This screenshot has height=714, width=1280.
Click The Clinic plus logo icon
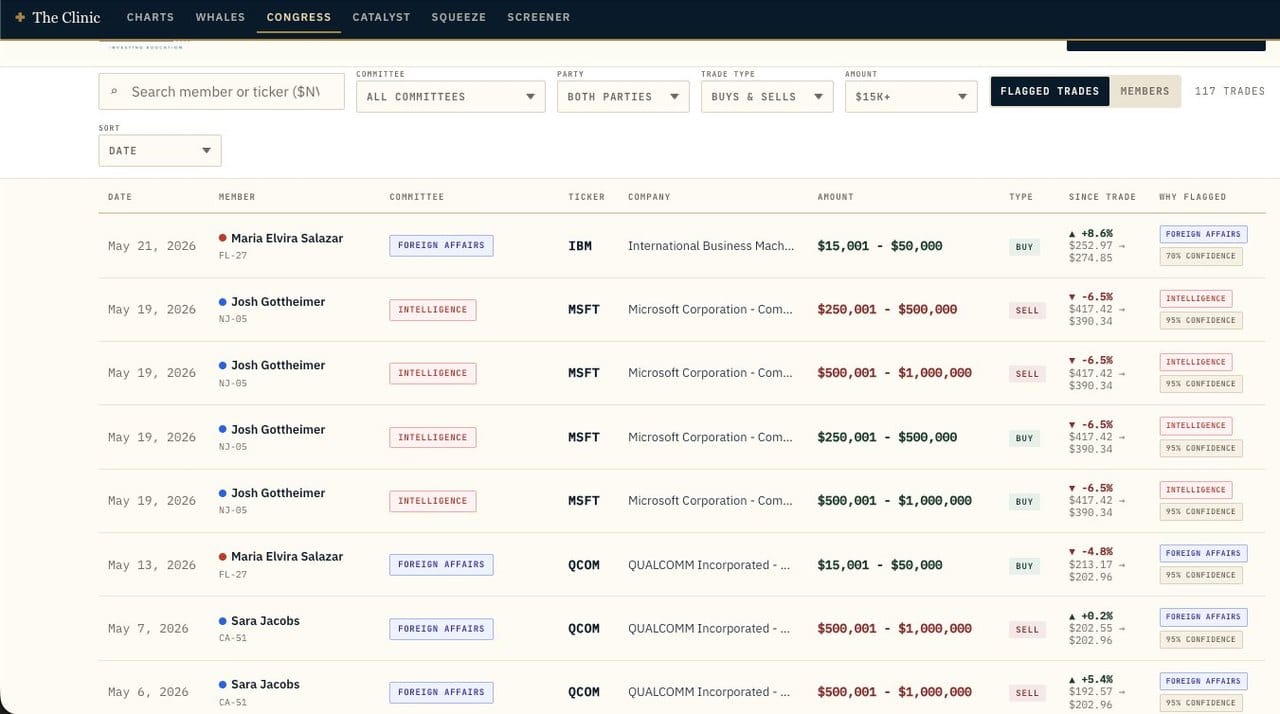pos(20,17)
